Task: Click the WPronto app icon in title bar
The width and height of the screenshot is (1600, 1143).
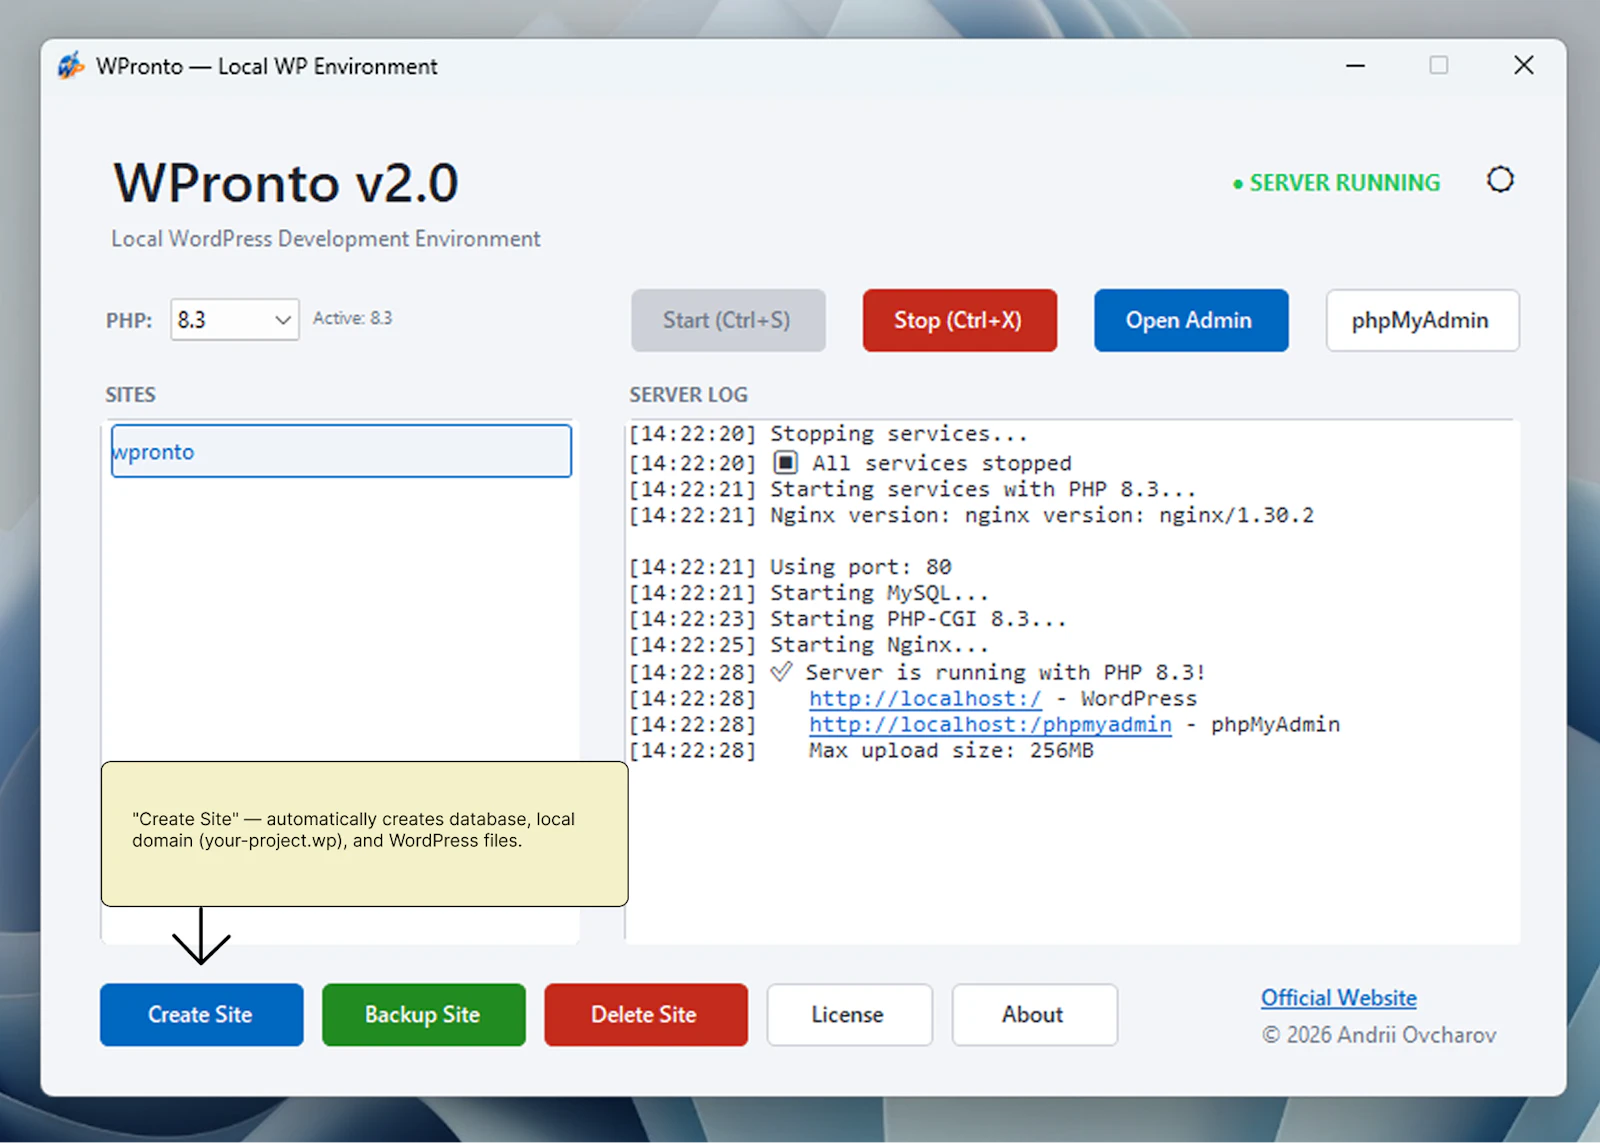Action: pos(71,66)
